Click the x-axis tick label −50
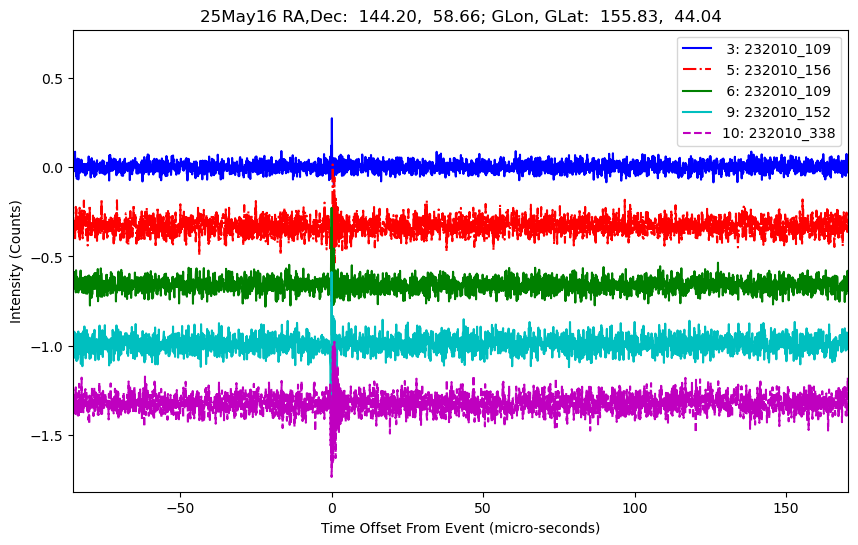 click(181, 508)
